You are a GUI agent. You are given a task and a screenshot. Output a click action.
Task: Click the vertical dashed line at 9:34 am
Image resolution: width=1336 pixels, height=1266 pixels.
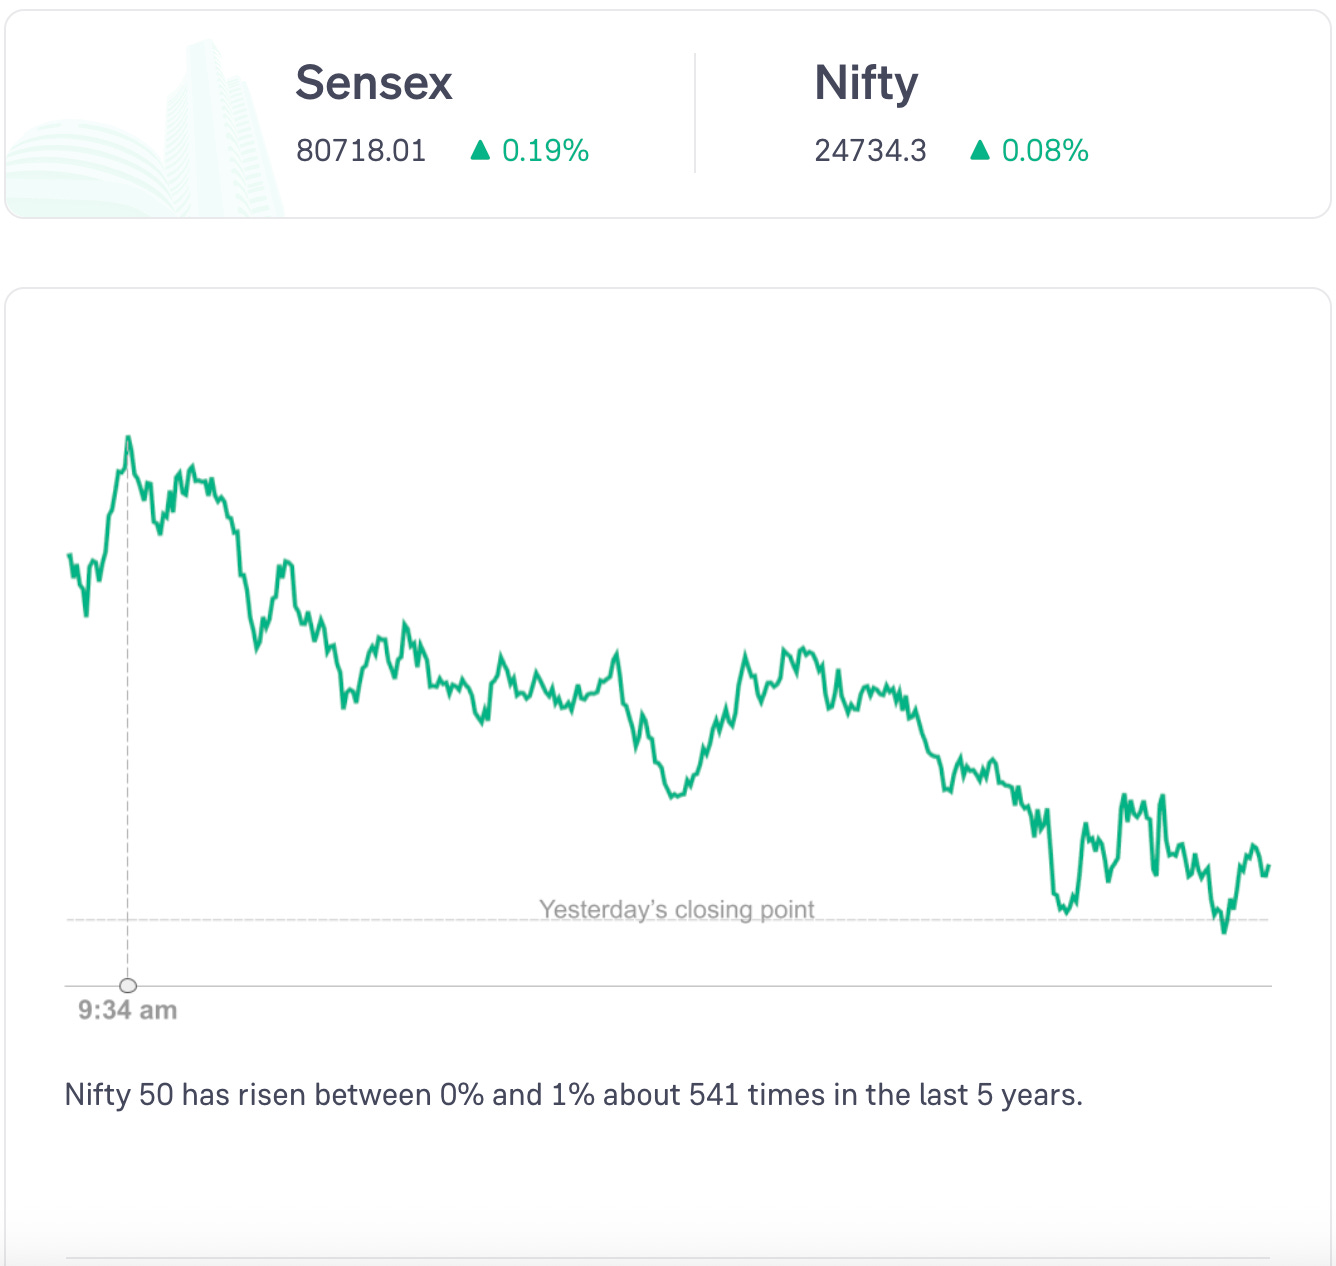click(x=128, y=750)
